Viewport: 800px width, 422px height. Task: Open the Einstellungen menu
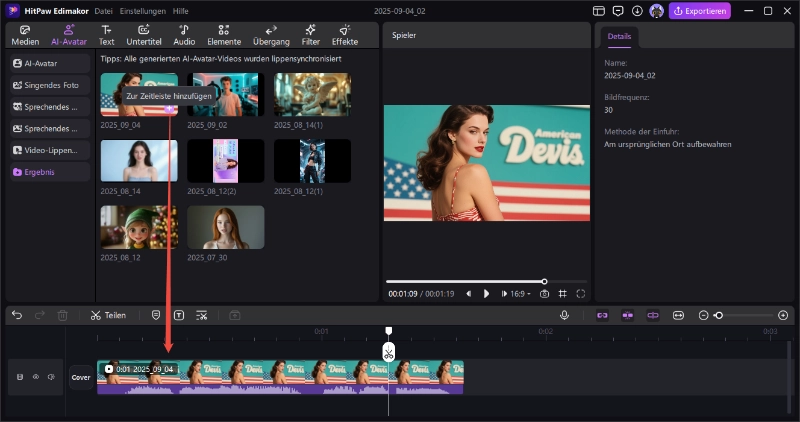pos(143,11)
